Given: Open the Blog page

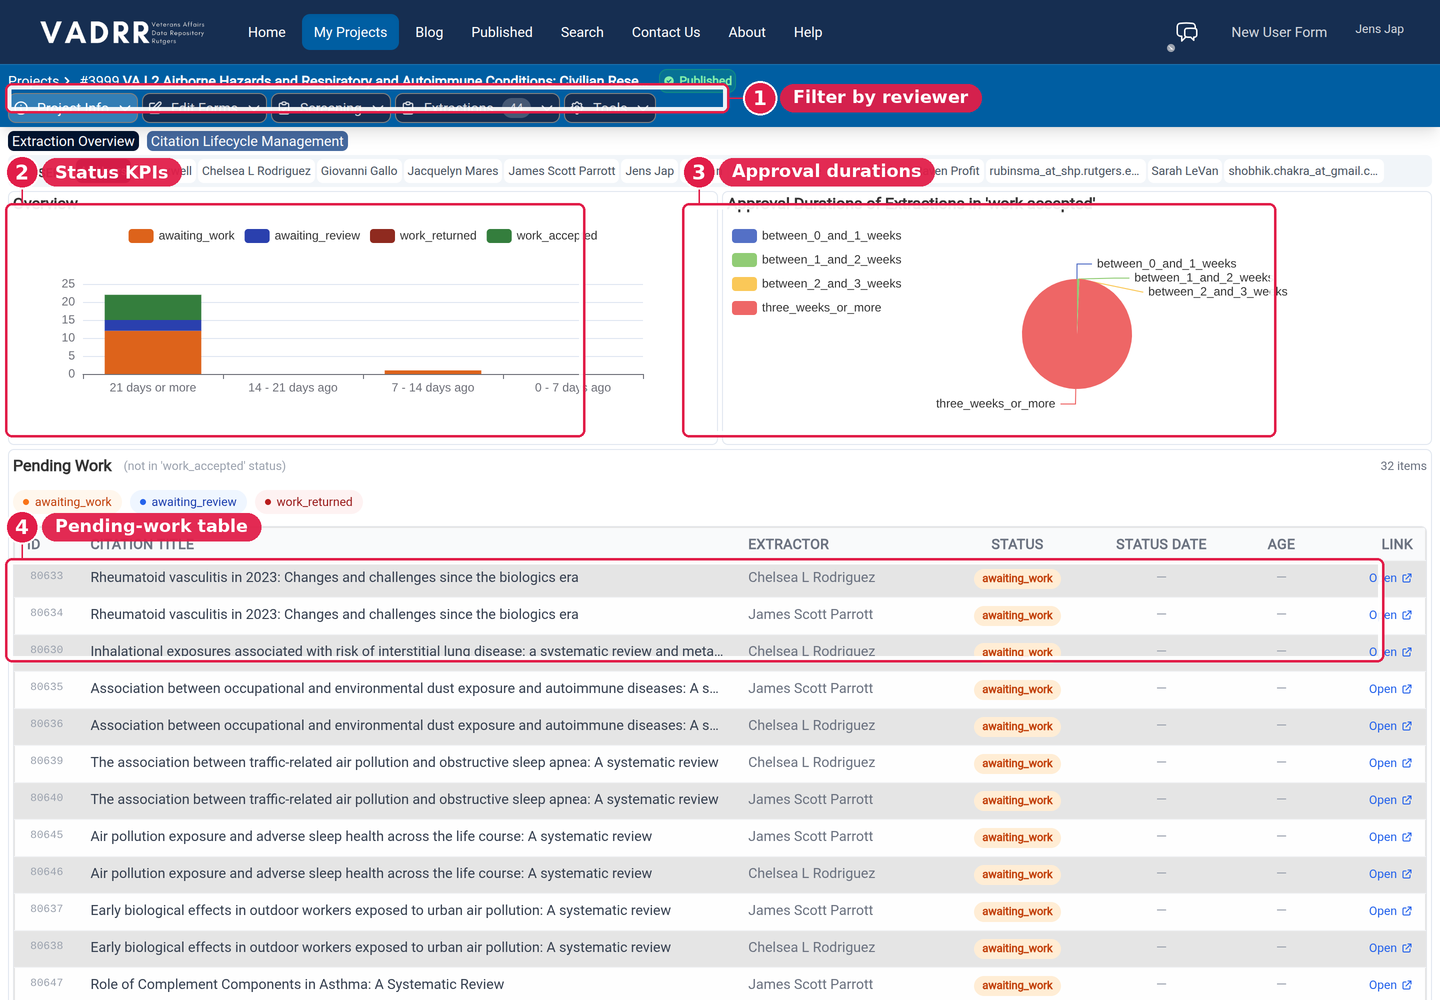Looking at the screenshot, I should point(429,32).
